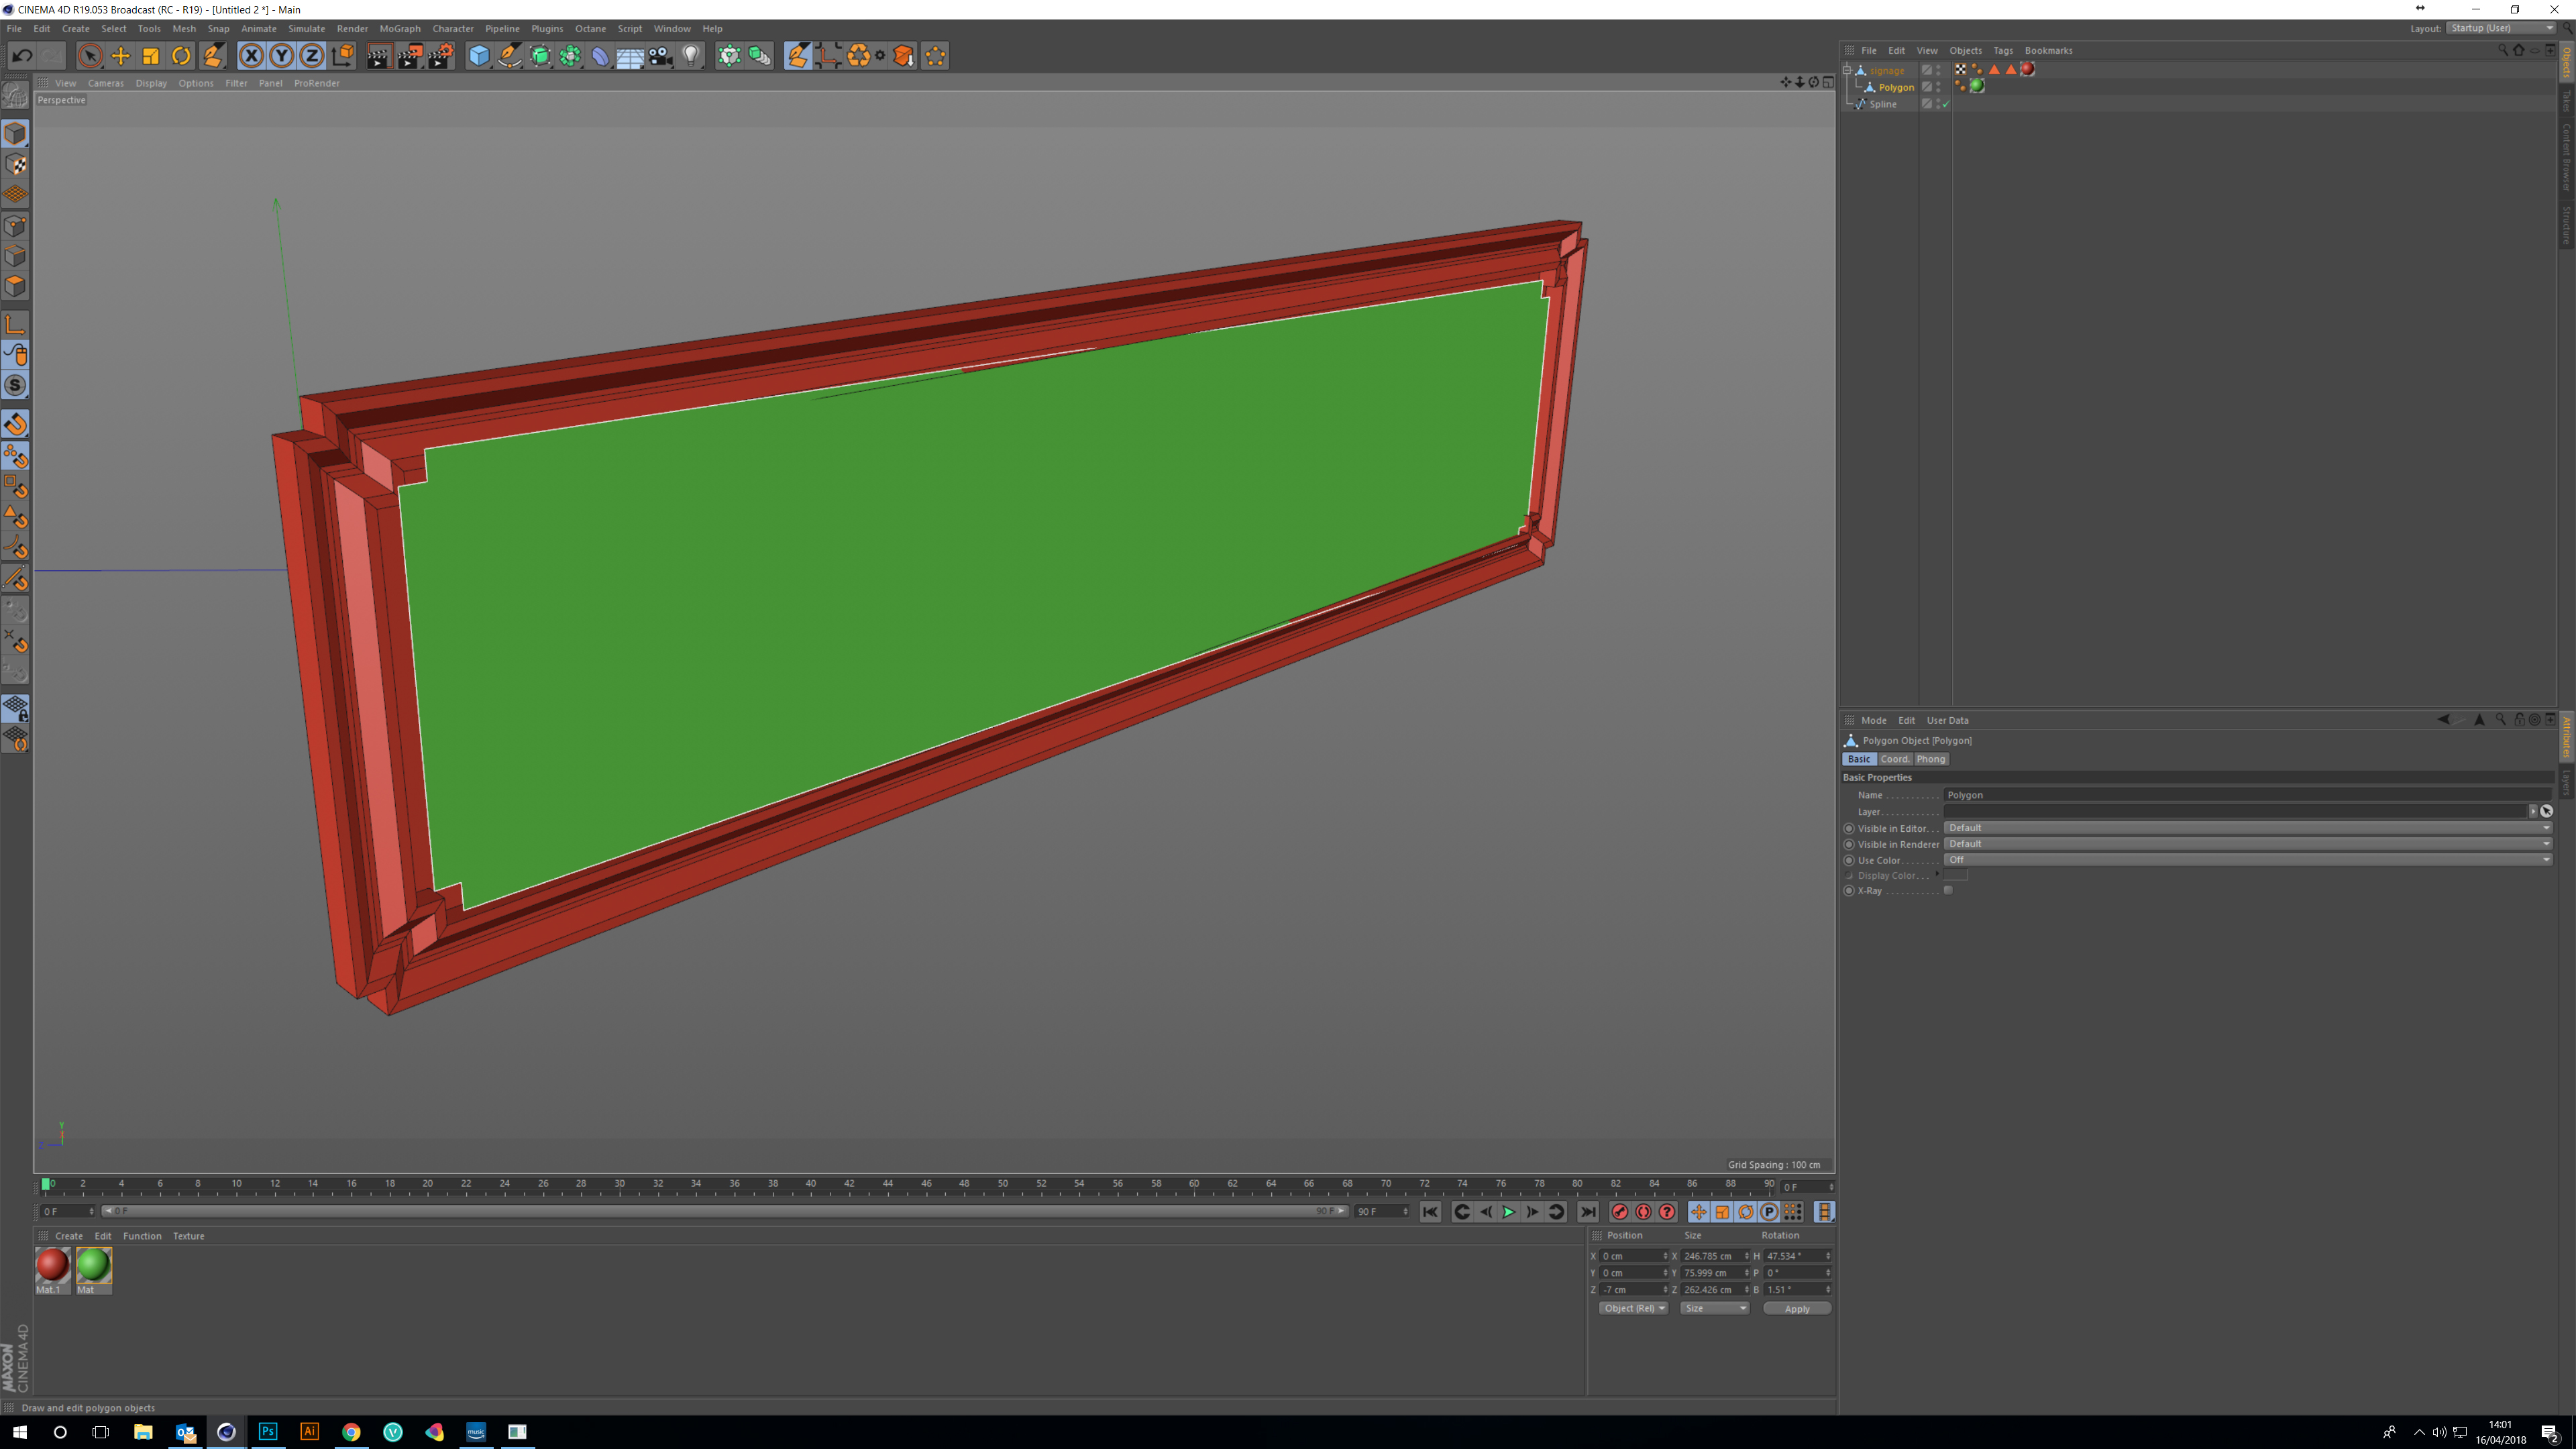Click the Undo arrow icon
The image size is (2576, 1449).
coord(22,56)
